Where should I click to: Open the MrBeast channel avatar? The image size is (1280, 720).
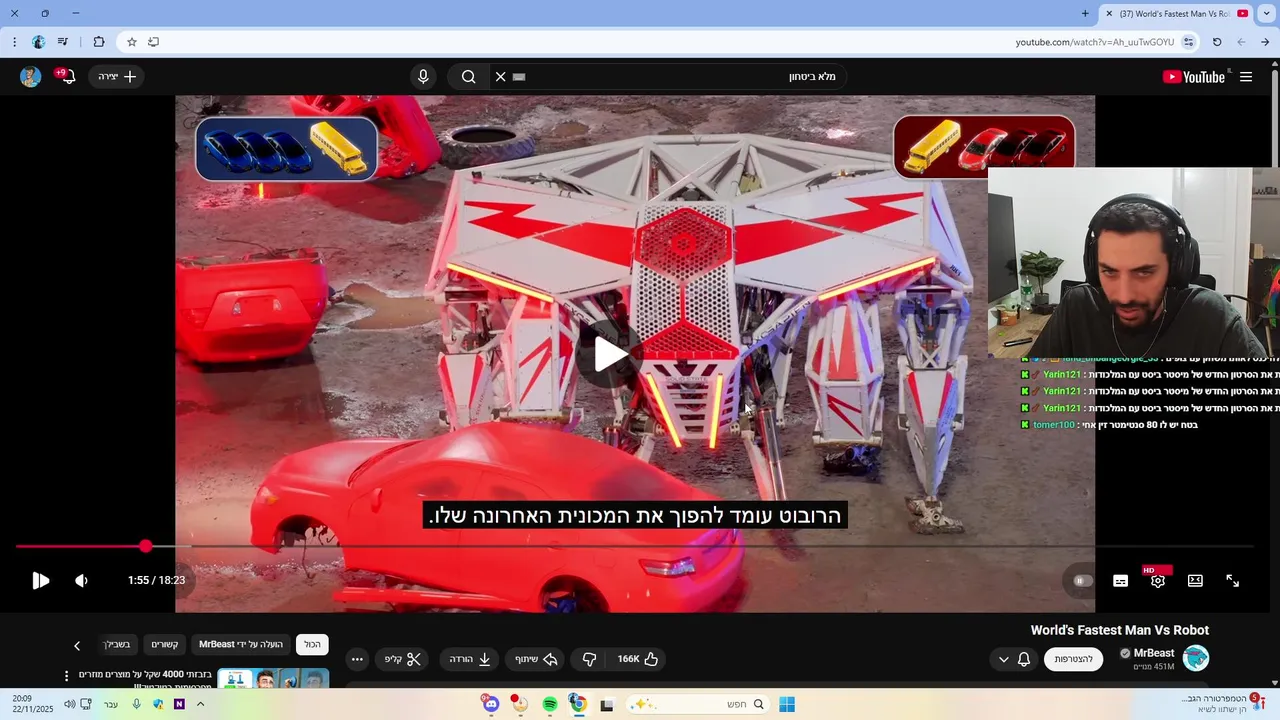(1196, 658)
